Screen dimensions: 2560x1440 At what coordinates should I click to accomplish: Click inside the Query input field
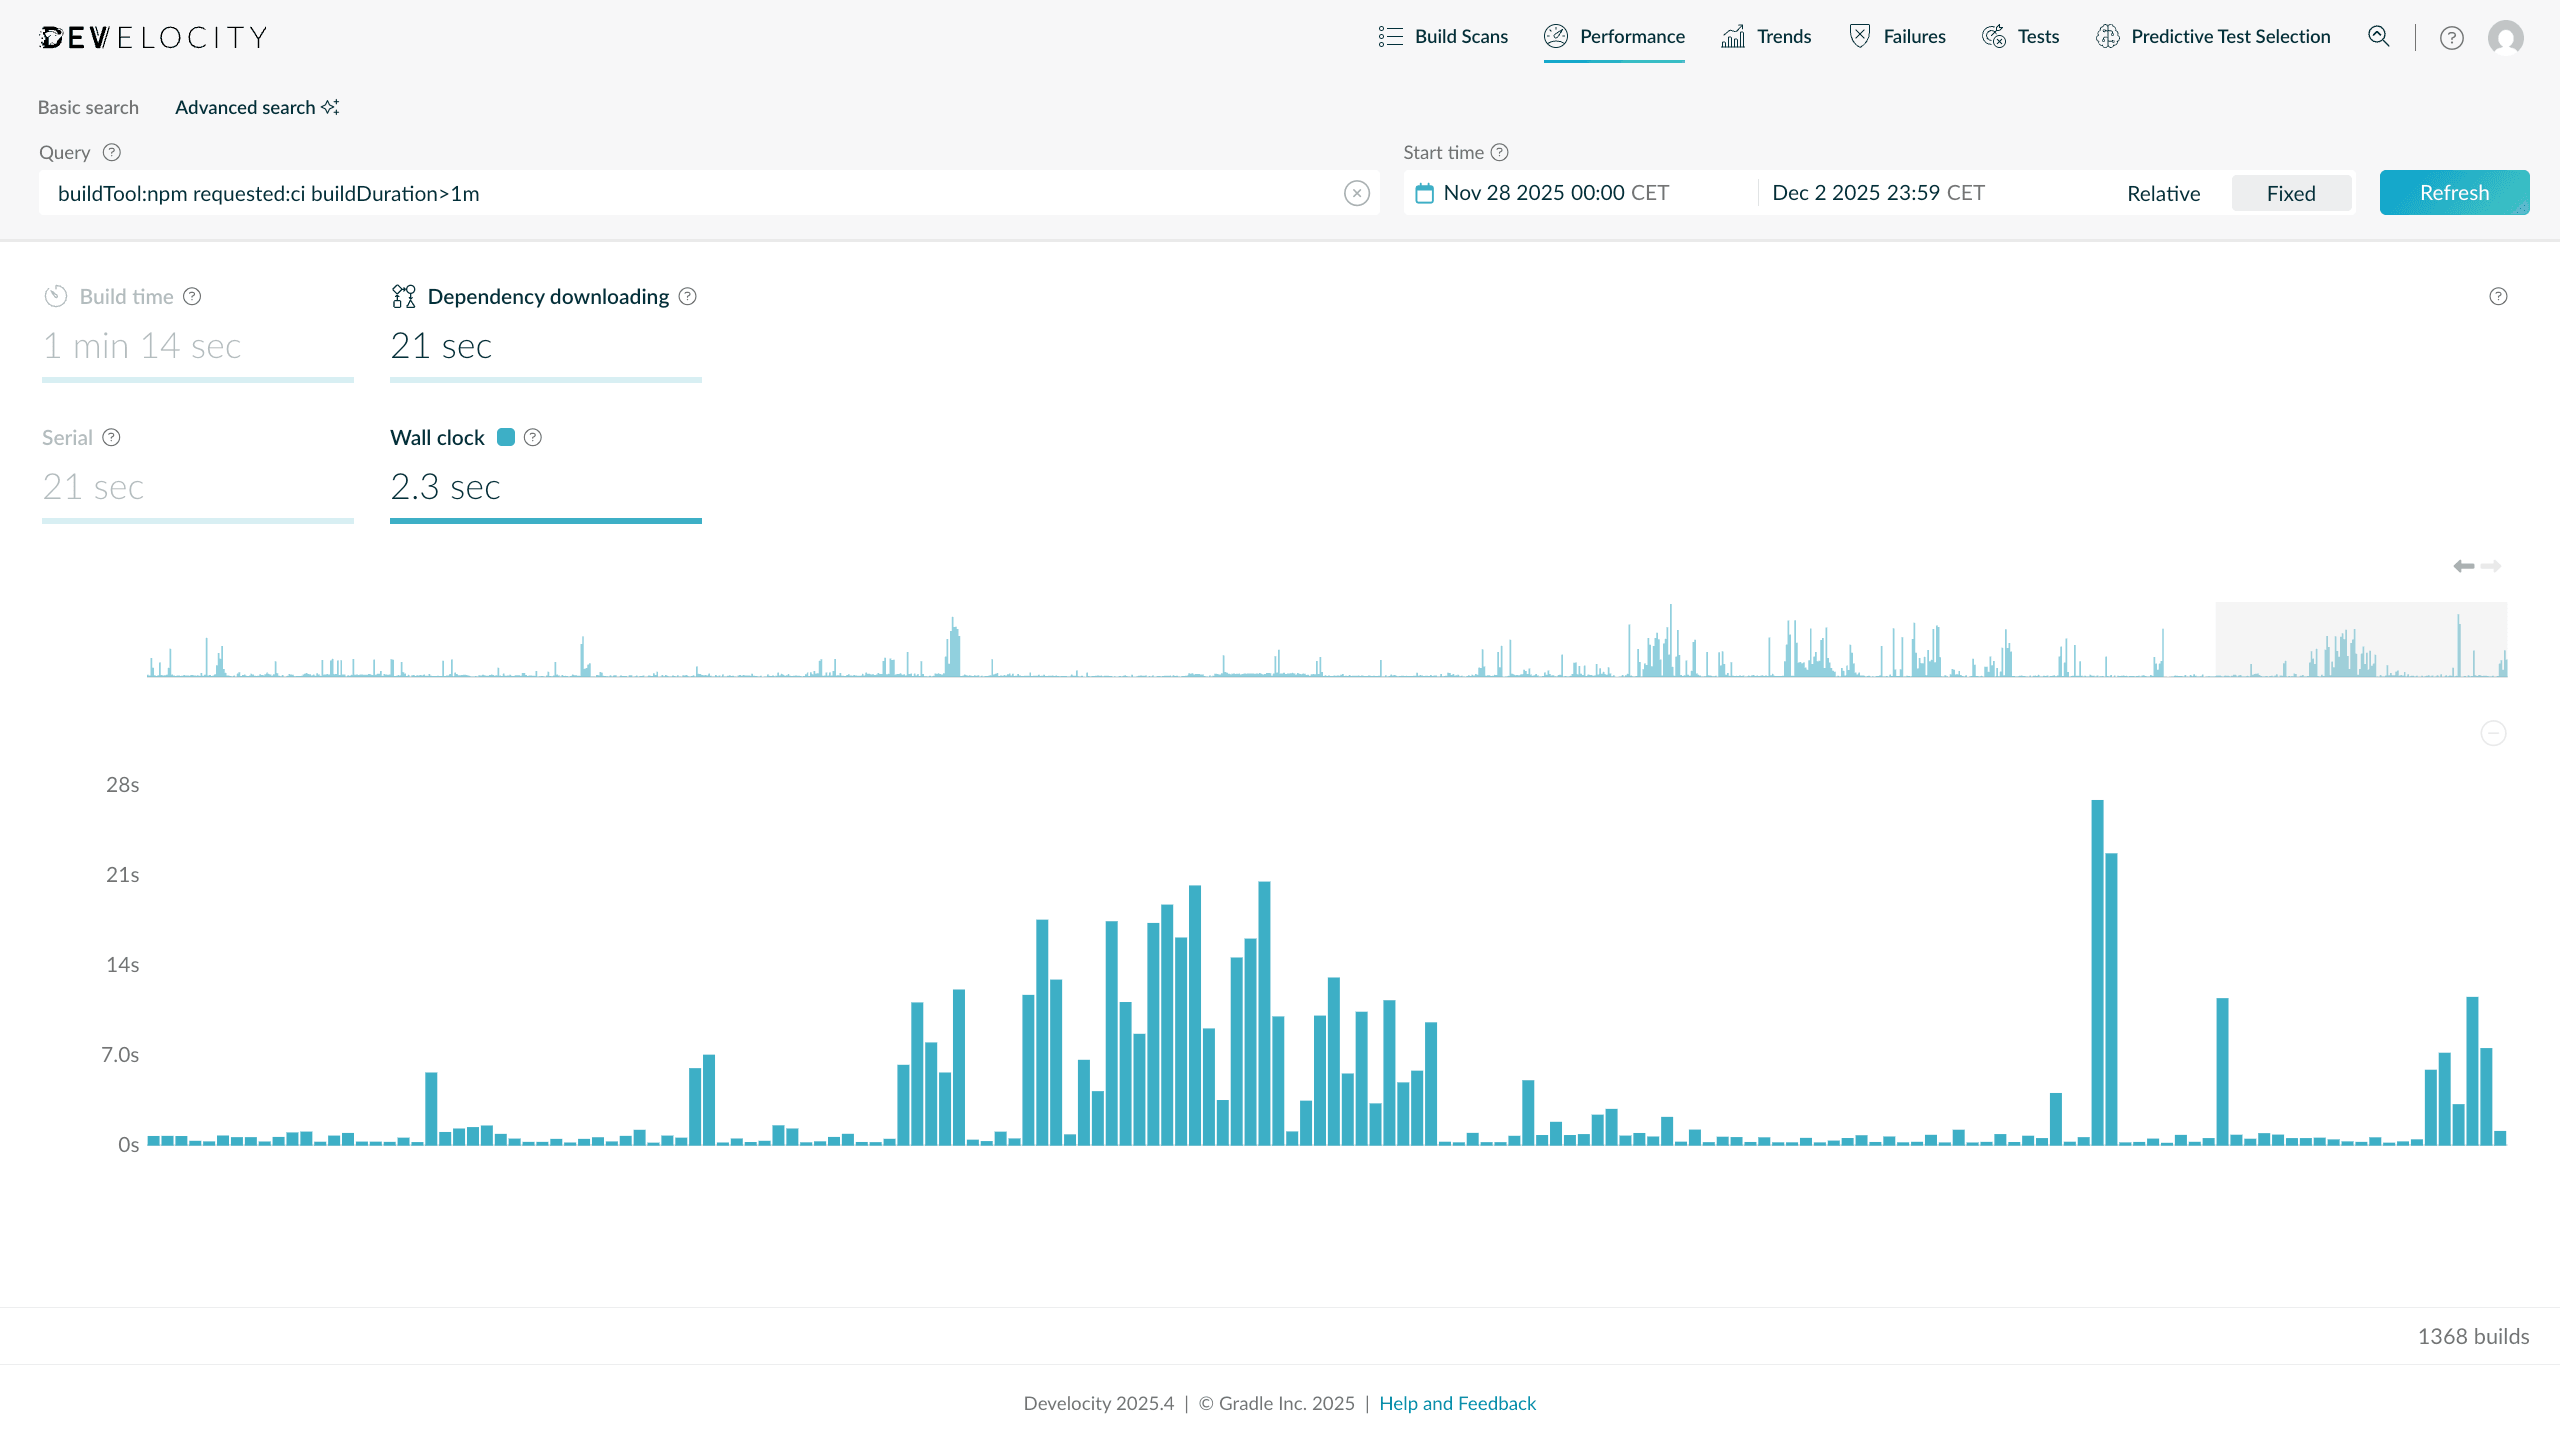(700, 193)
